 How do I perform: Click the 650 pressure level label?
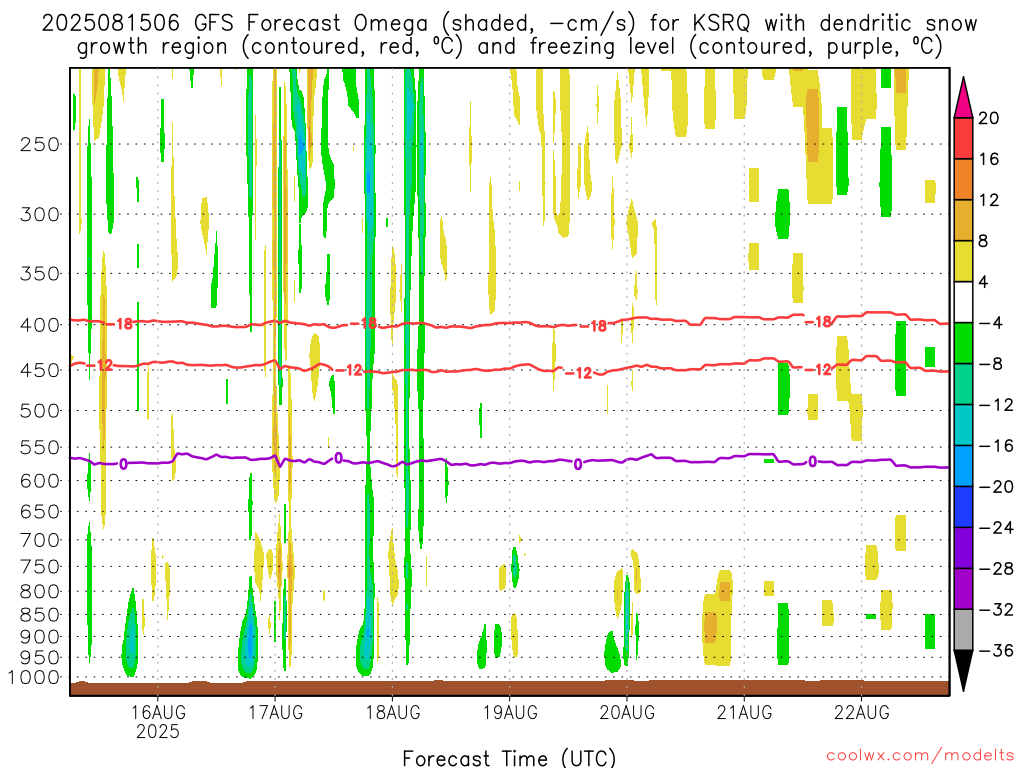[39, 511]
